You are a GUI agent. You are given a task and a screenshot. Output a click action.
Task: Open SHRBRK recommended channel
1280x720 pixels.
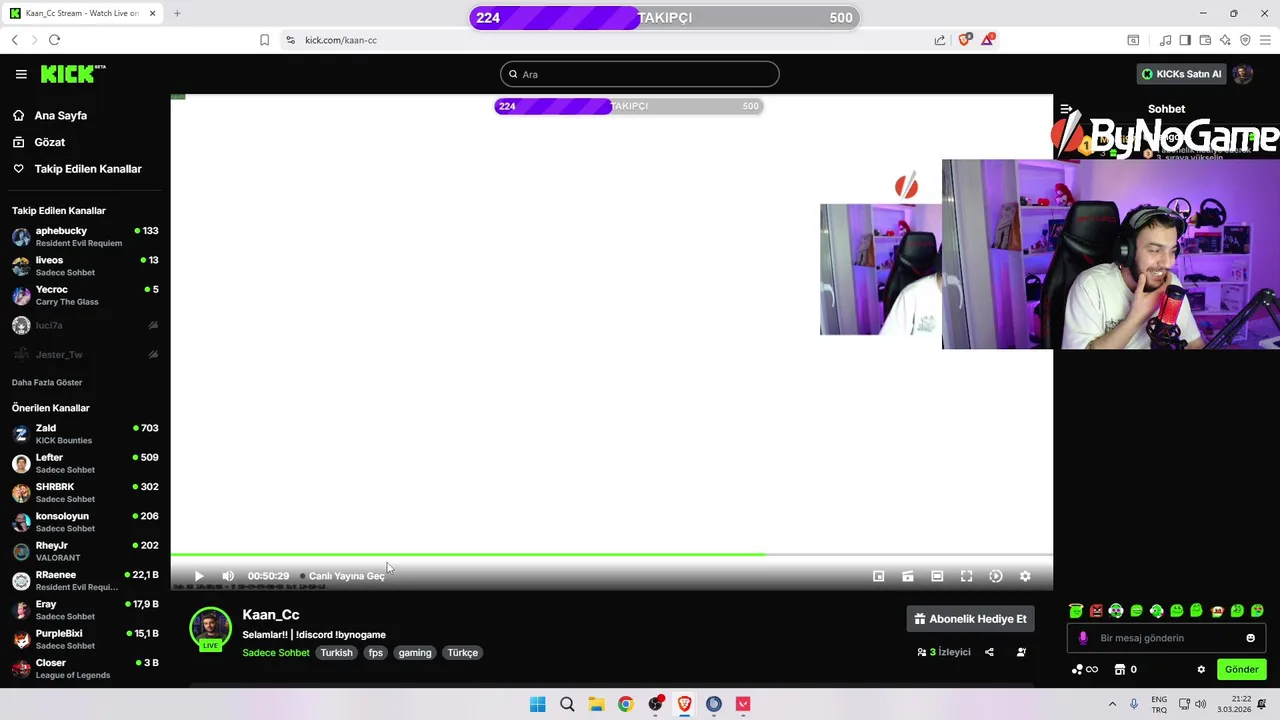pos(85,493)
